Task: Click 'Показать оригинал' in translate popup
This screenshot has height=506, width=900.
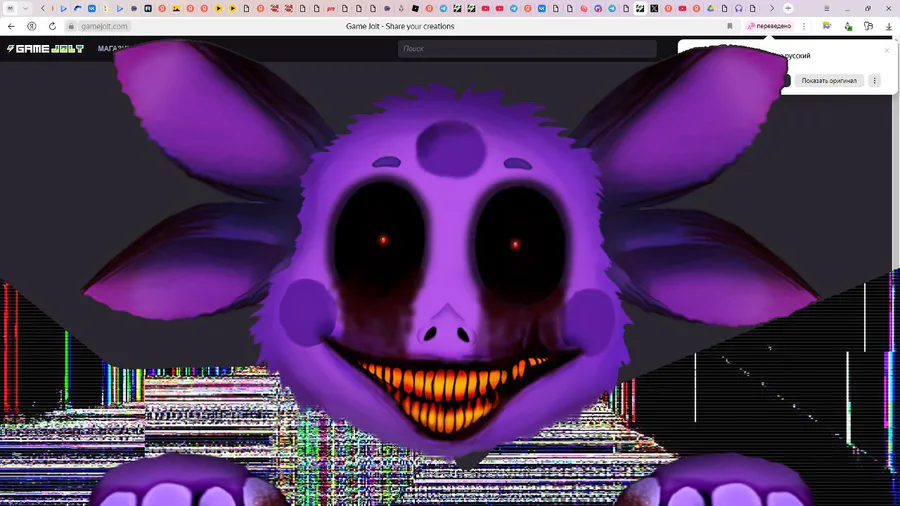Action: tap(829, 81)
